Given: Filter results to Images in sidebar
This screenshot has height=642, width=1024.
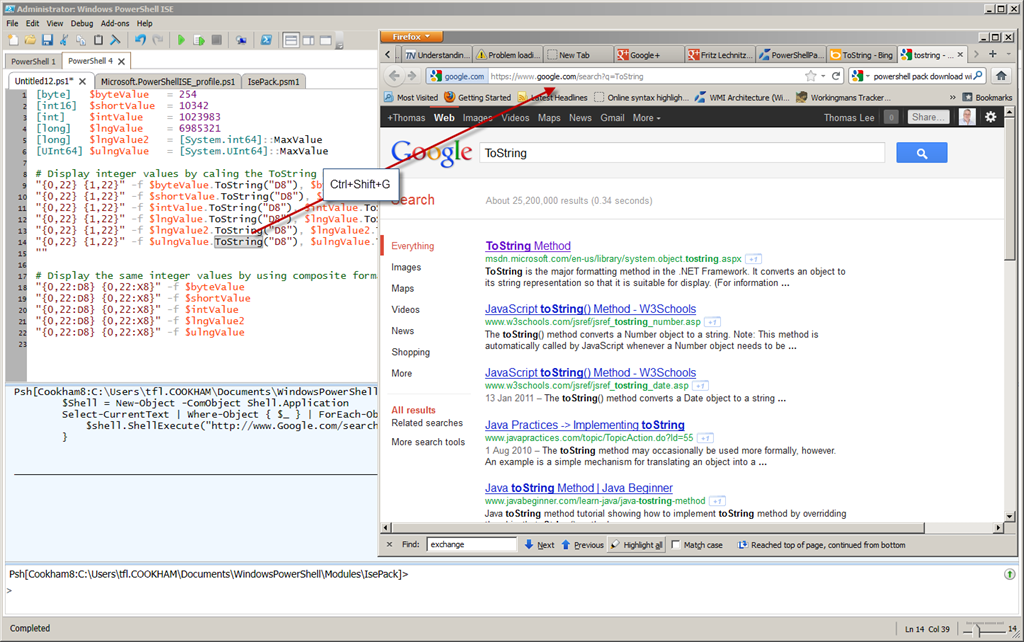Looking at the screenshot, I should [406, 267].
